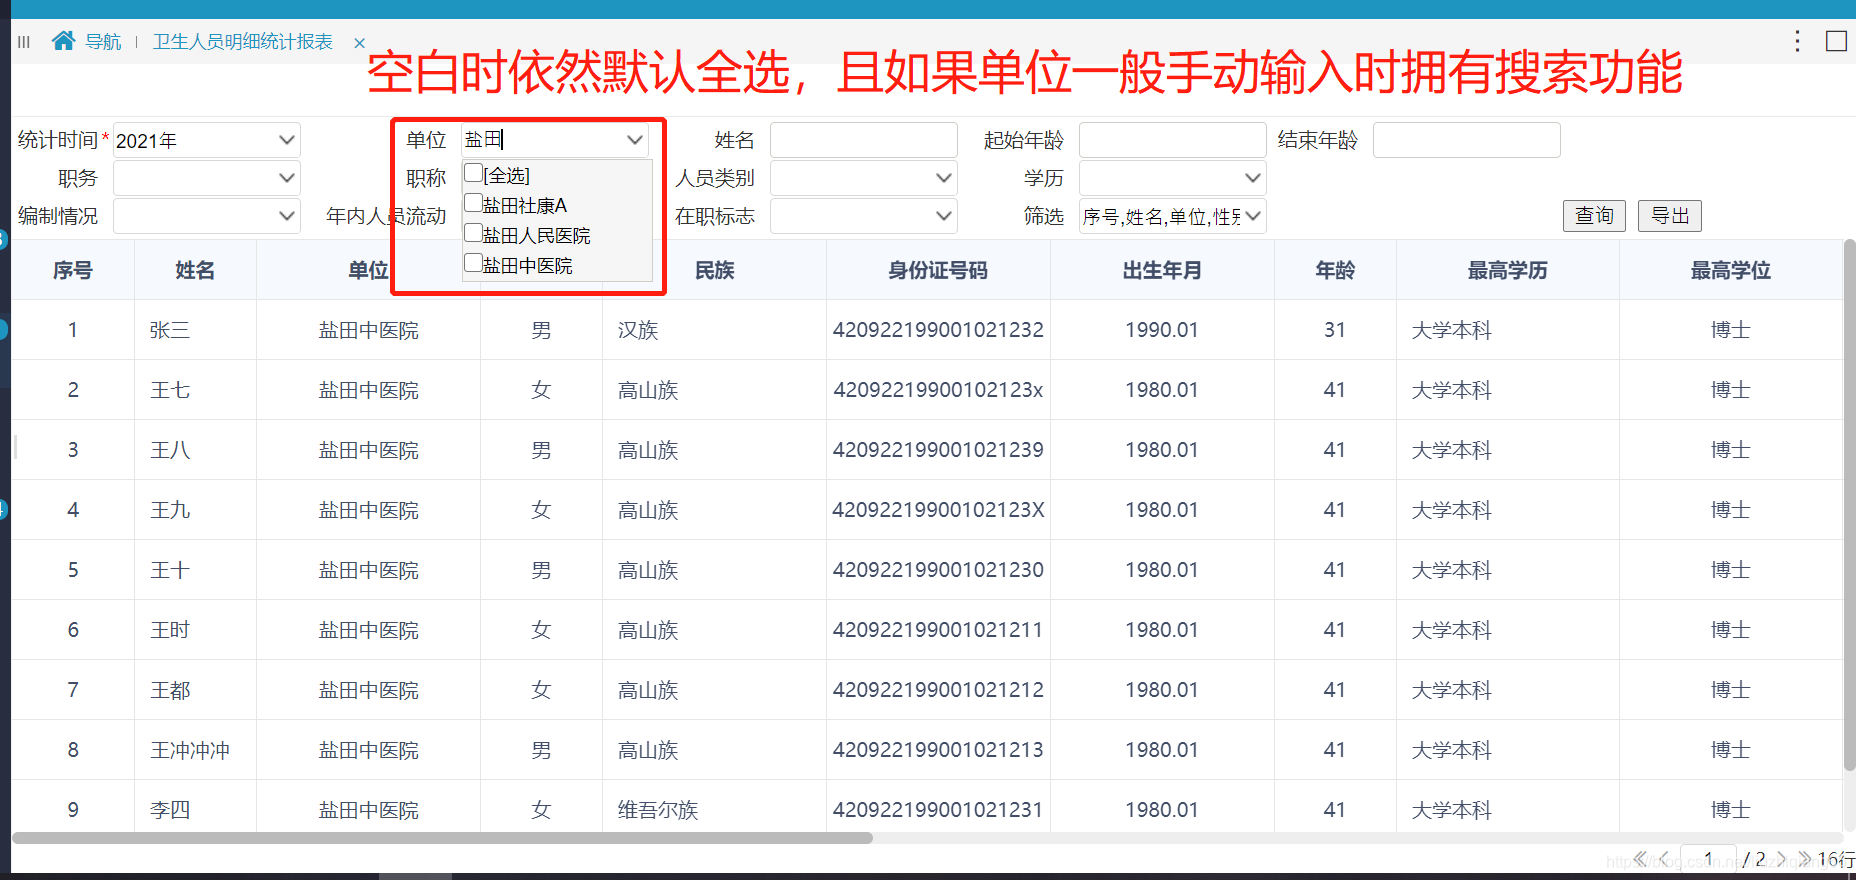
Task: Go to previous page arrow
Action: 1664,858
